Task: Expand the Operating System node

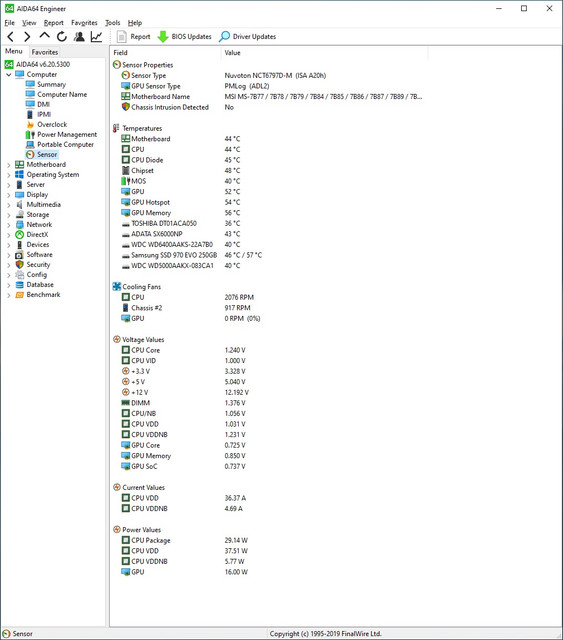Action: coord(9,175)
